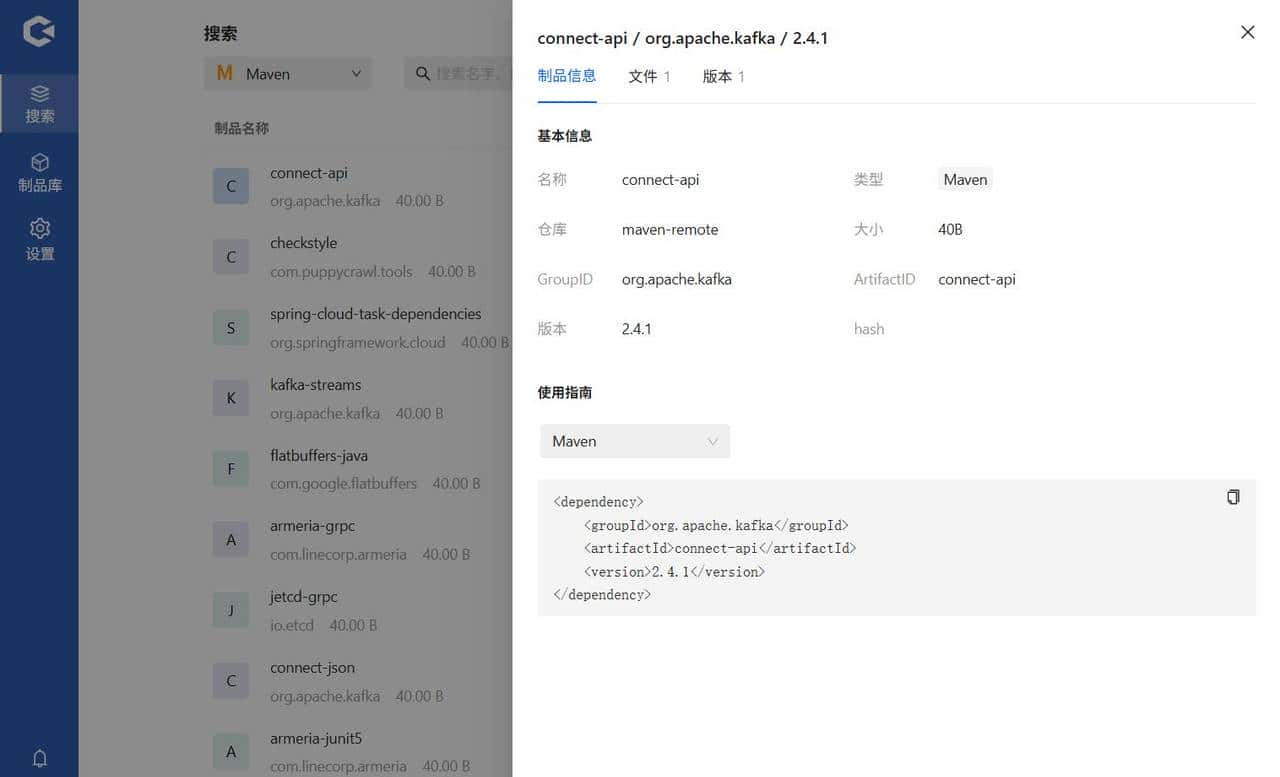Open the spring-cloud-task-dependencies artifact
The height and width of the screenshot is (777, 1280).
pyautogui.click(x=376, y=314)
